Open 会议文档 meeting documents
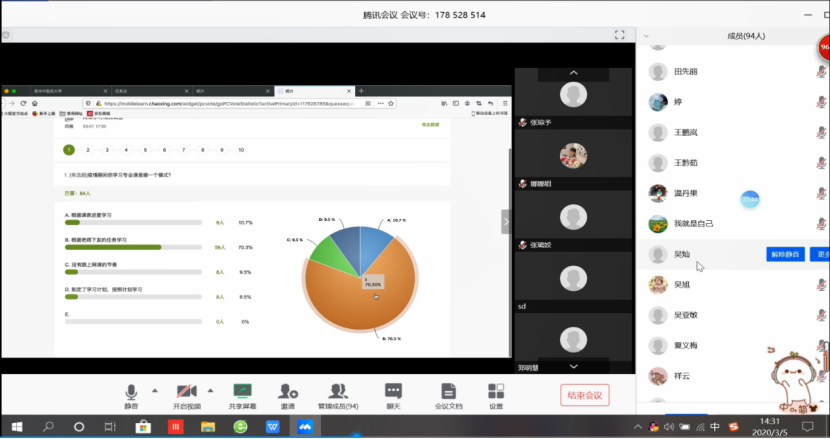 coord(449,391)
